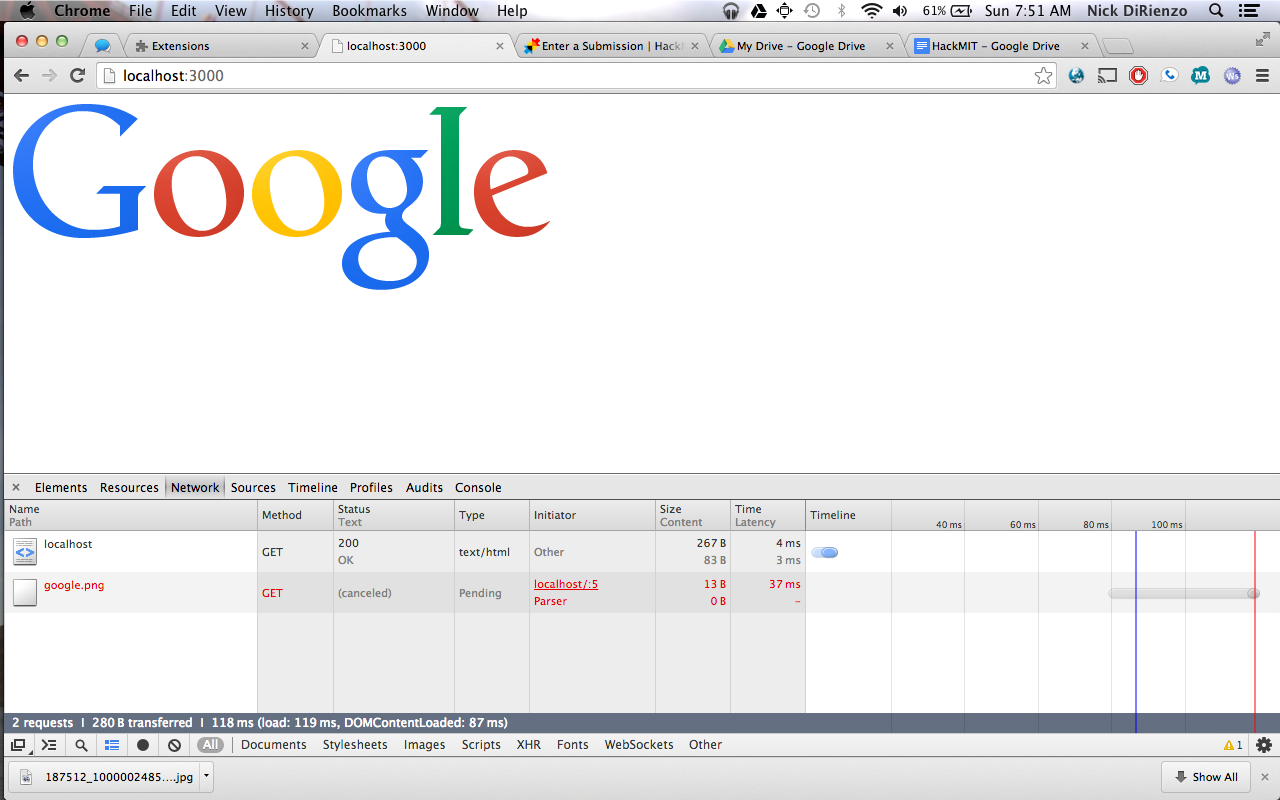
Task: Select the Network panel tab
Action: point(195,488)
